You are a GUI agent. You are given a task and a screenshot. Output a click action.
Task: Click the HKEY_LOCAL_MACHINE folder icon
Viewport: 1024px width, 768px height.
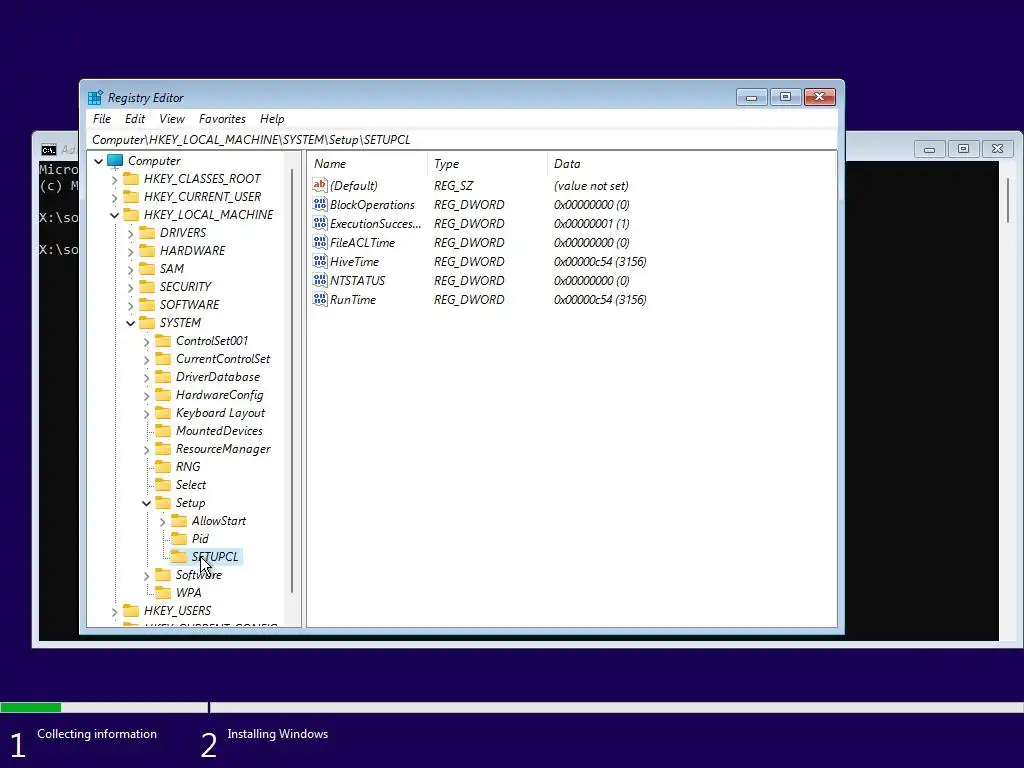[131, 215]
